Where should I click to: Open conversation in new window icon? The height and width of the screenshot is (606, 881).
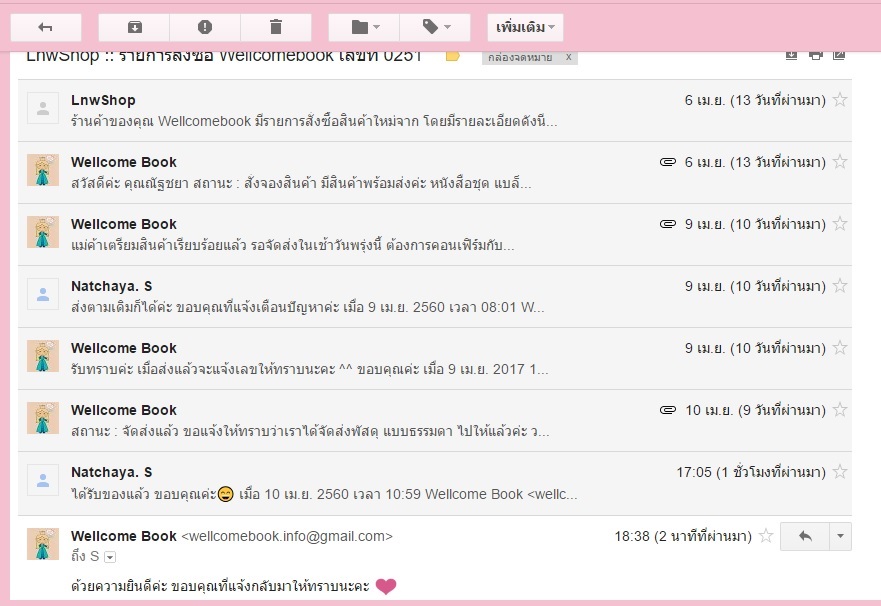(840, 55)
